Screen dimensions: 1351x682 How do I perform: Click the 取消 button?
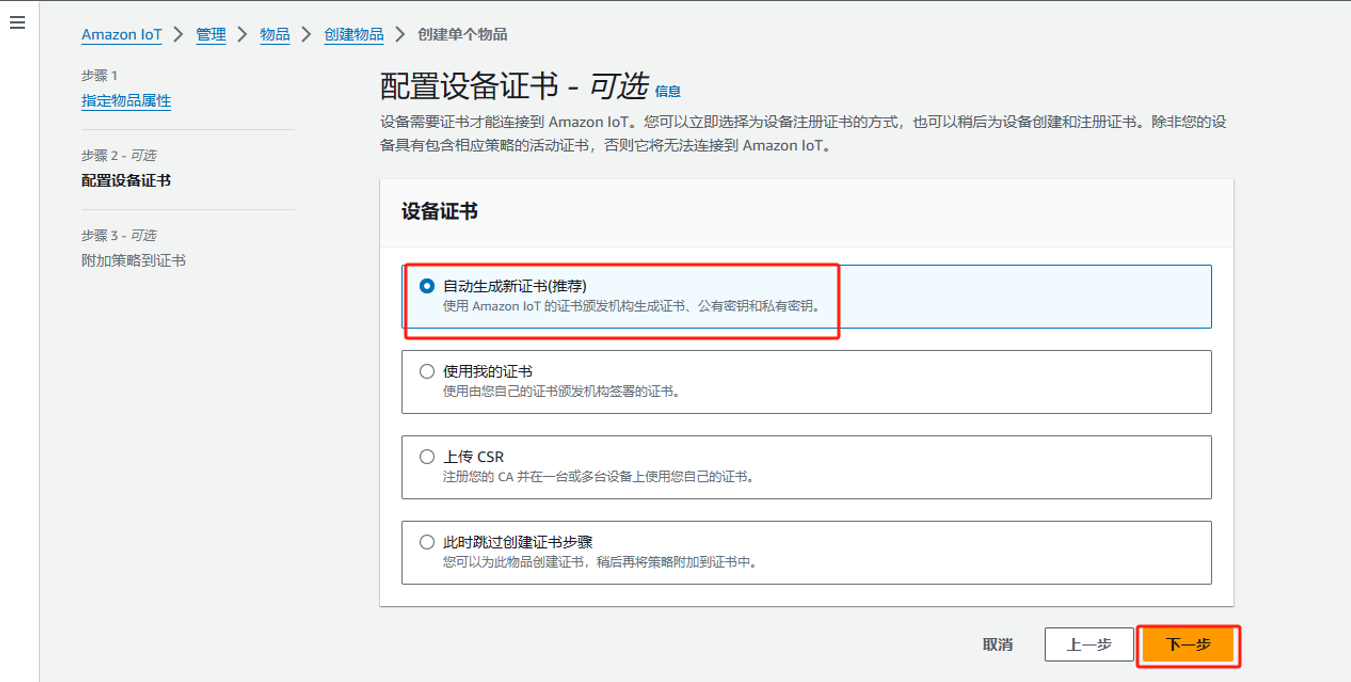click(x=997, y=645)
